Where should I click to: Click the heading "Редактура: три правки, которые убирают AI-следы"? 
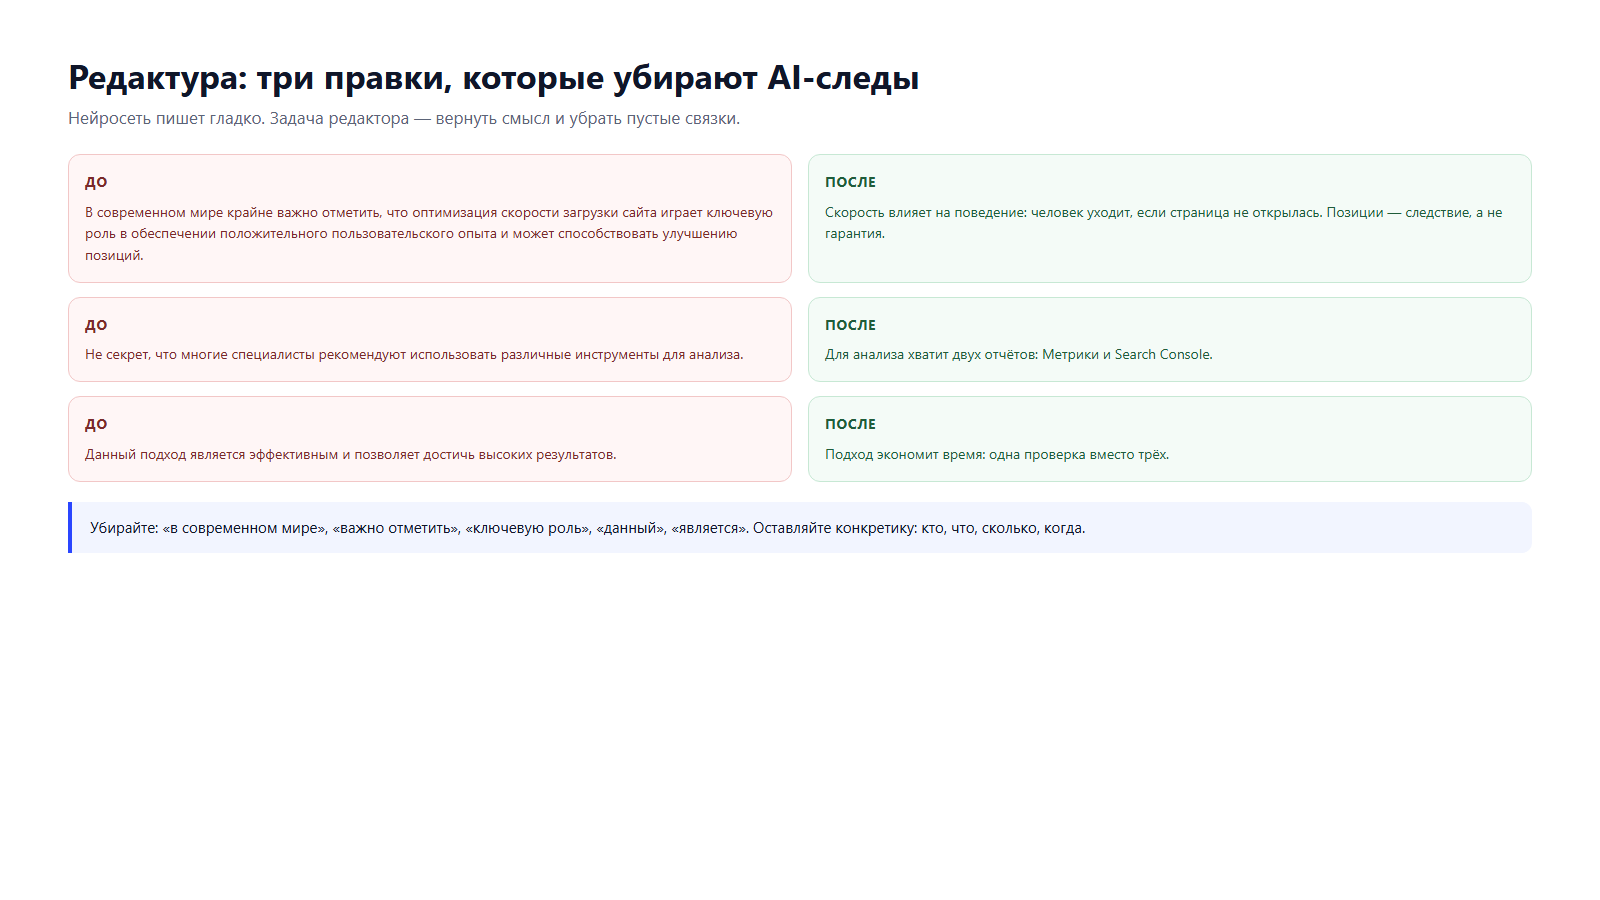493,78
